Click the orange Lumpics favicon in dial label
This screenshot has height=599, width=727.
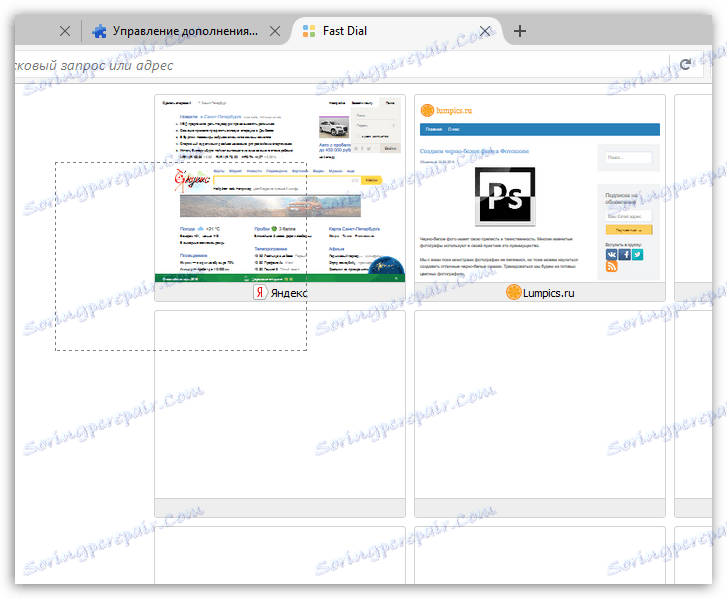pos(513,293)
